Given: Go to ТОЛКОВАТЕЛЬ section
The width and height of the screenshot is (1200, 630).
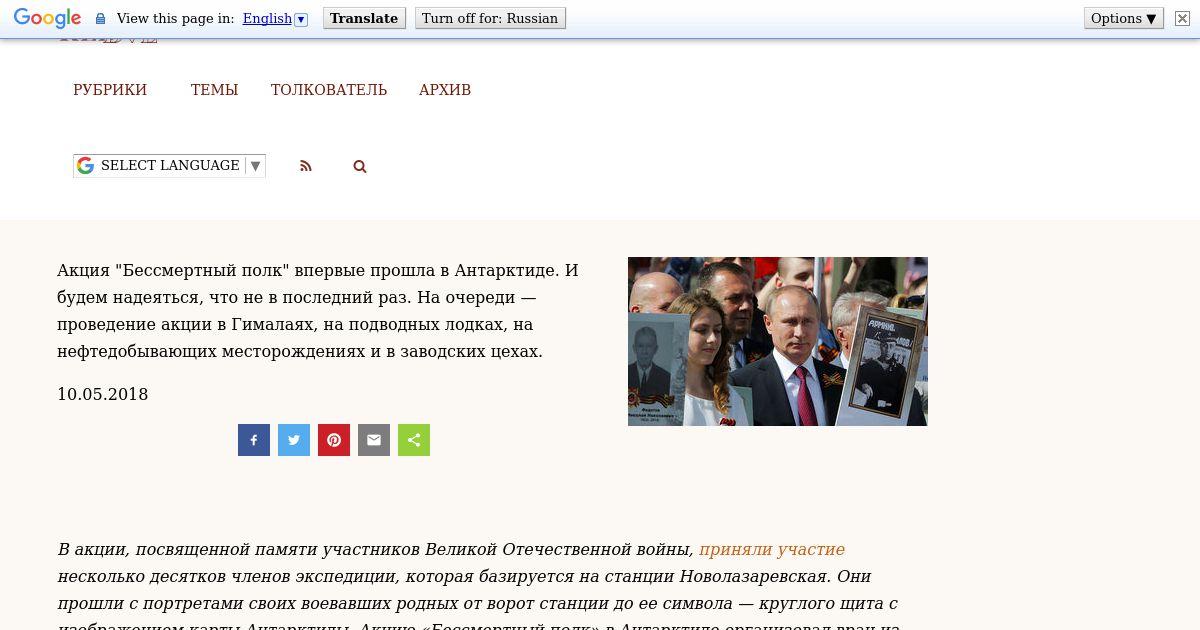Looking at the screenshot, I should [329, 90].
